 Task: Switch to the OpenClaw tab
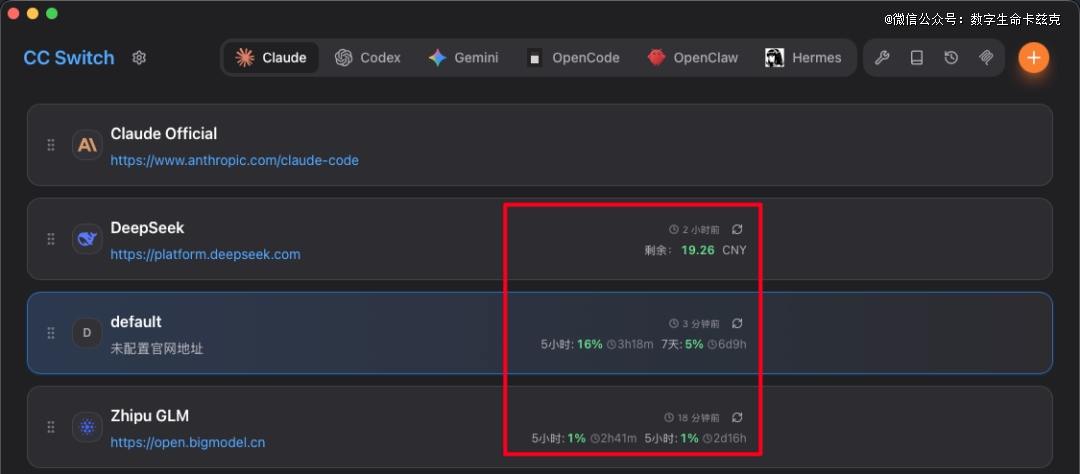coord(692,58)
